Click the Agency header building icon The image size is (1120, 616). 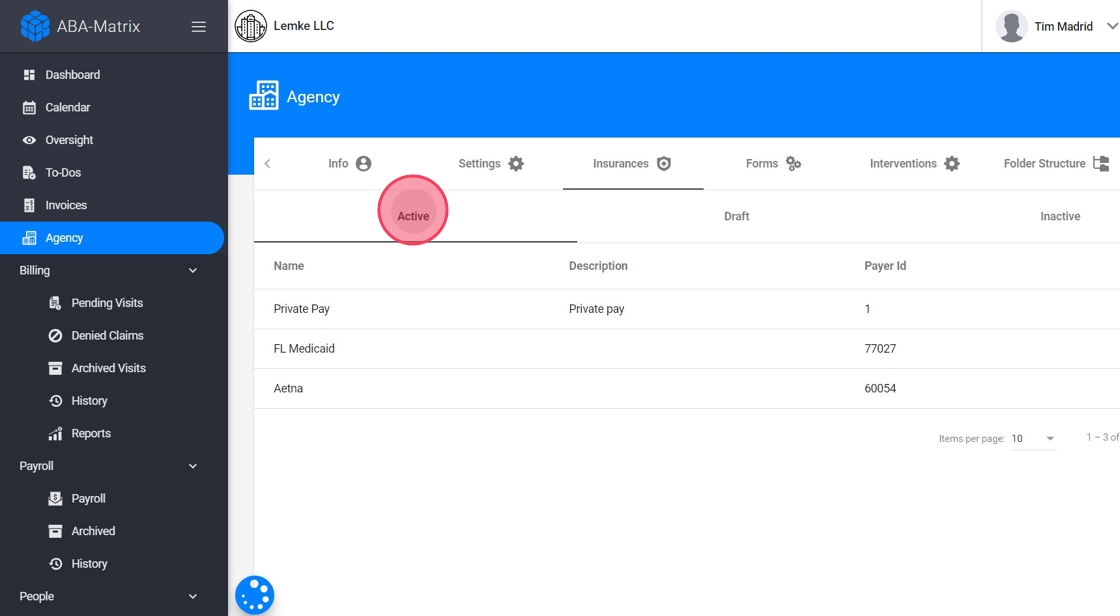point(264,95)
